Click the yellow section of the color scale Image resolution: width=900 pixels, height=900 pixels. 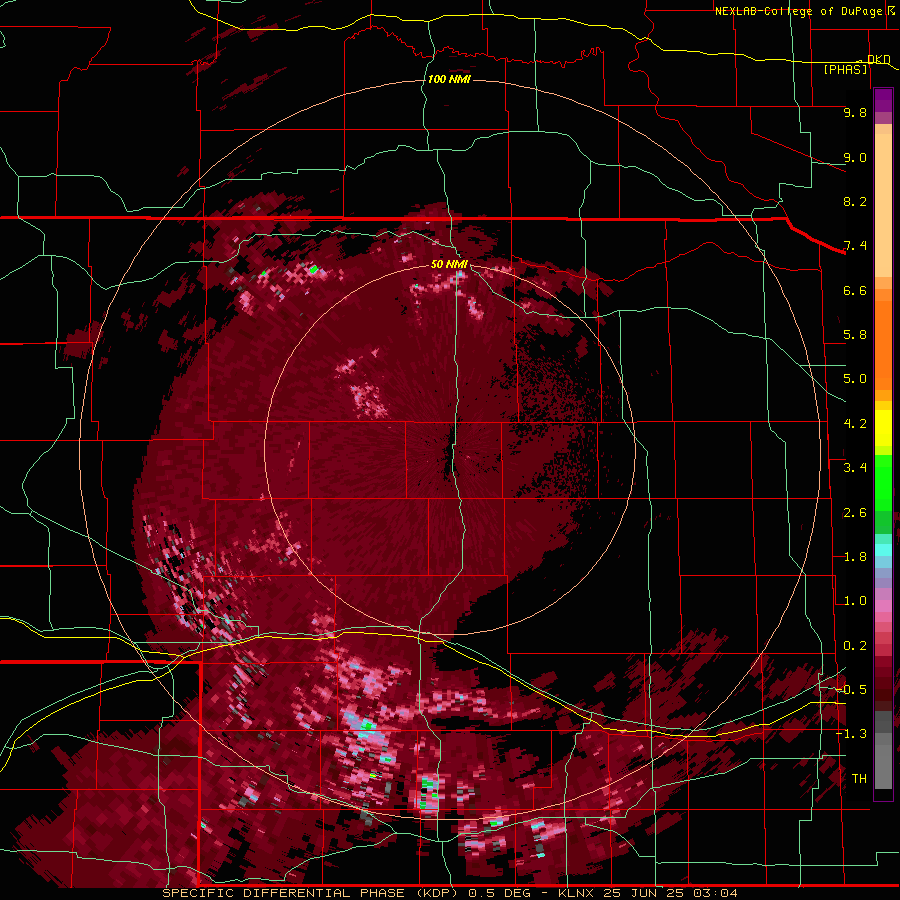click(883, 428)
